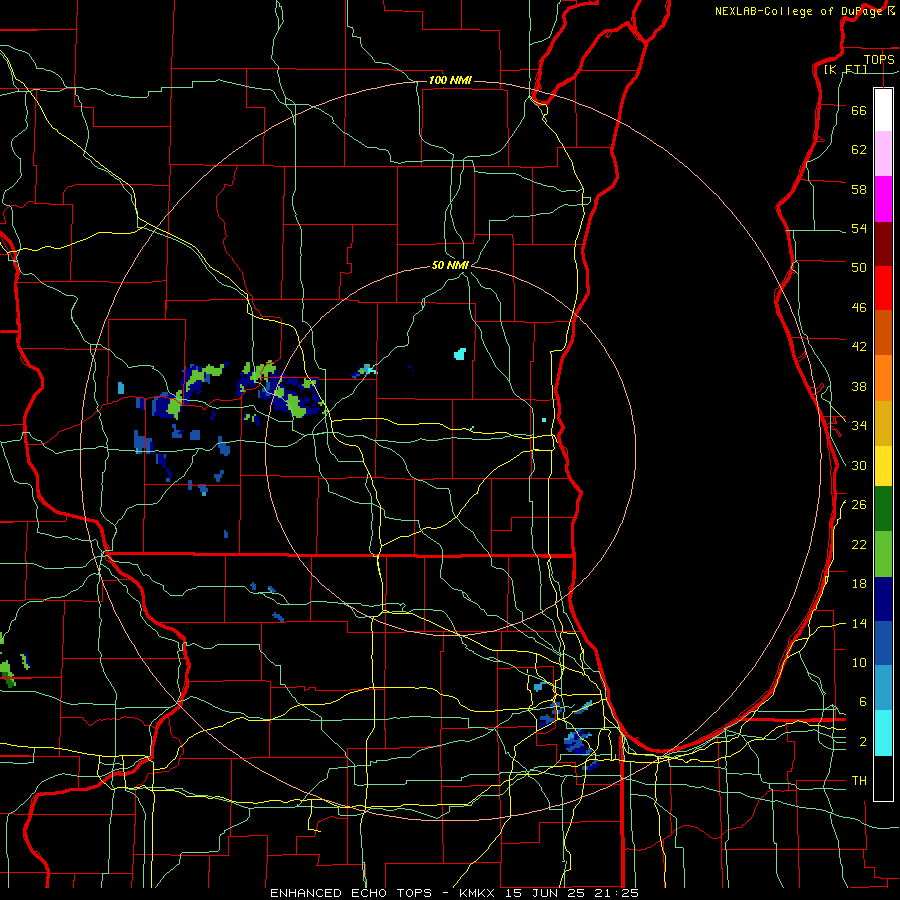
Task: Pick the bright orange legend swatch
Action: pos(883,378)
